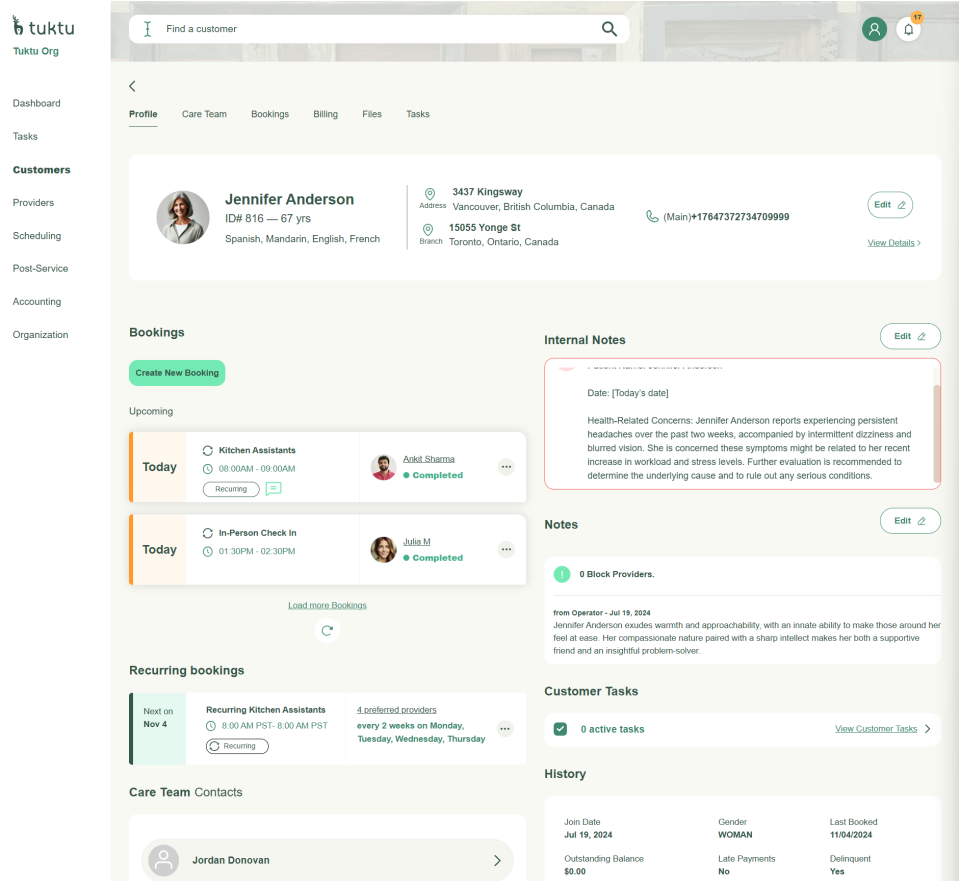
Task: Click the search magnifier icon
Action: click(x=609, y=29)
